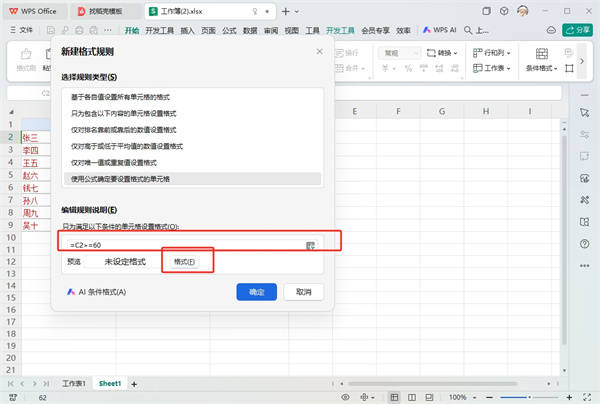Expand the 工作表 dropdown

[x=492, y=68]
